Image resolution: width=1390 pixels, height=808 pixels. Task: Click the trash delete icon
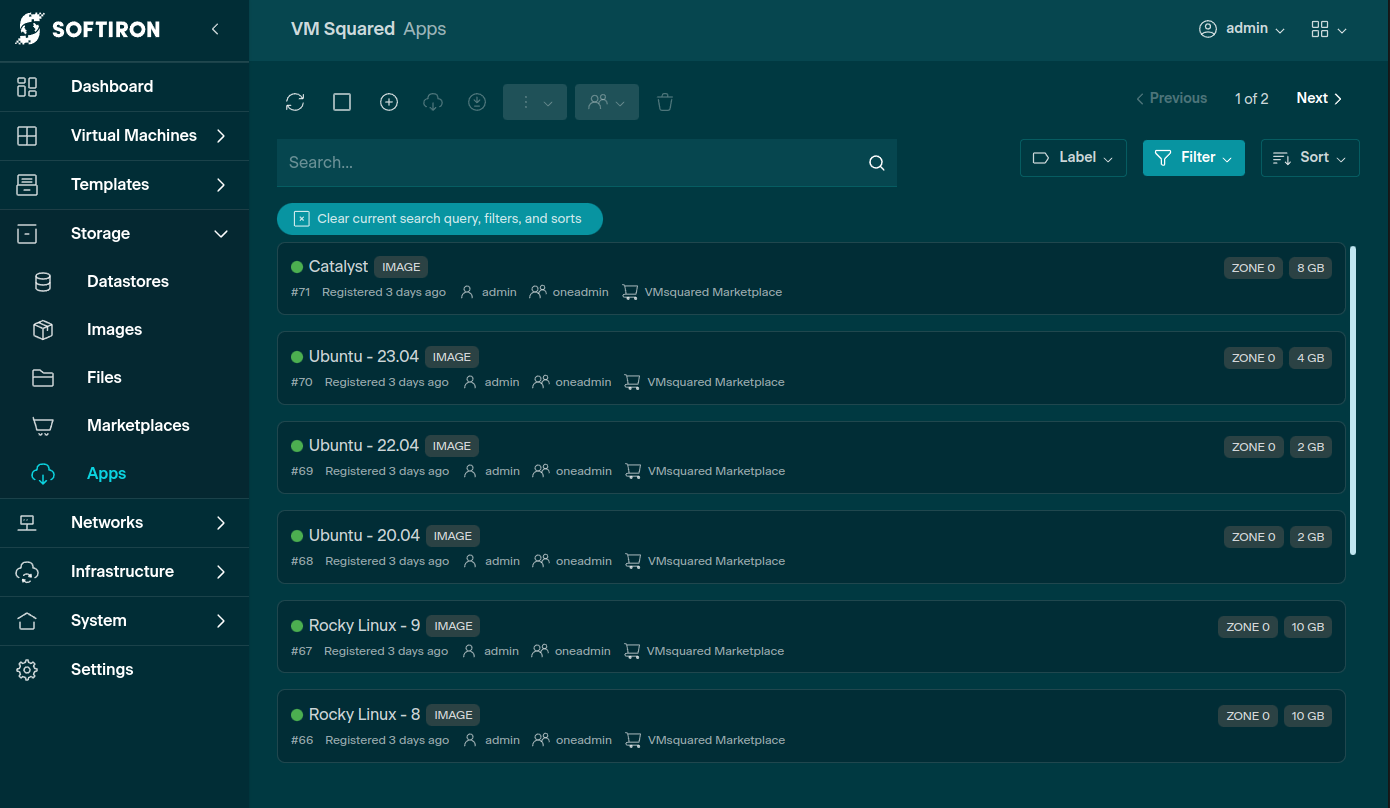point(665,102)
